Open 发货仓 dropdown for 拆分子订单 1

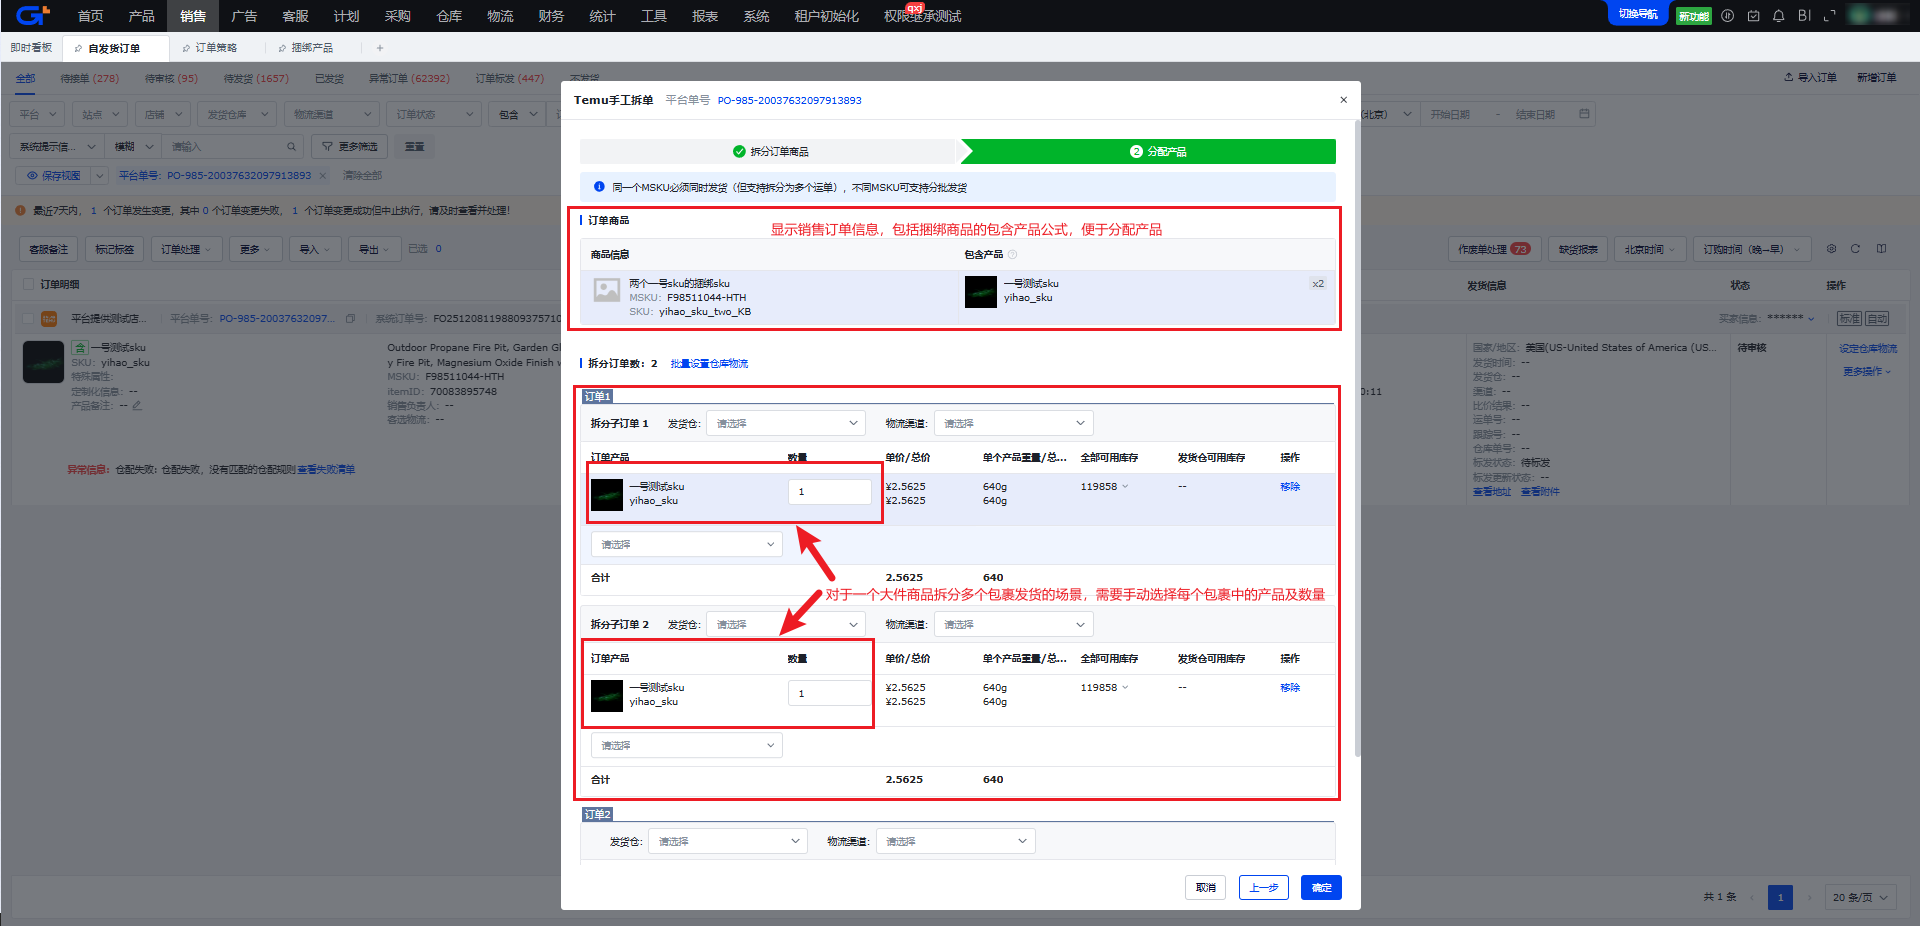[x=785, y=423]
